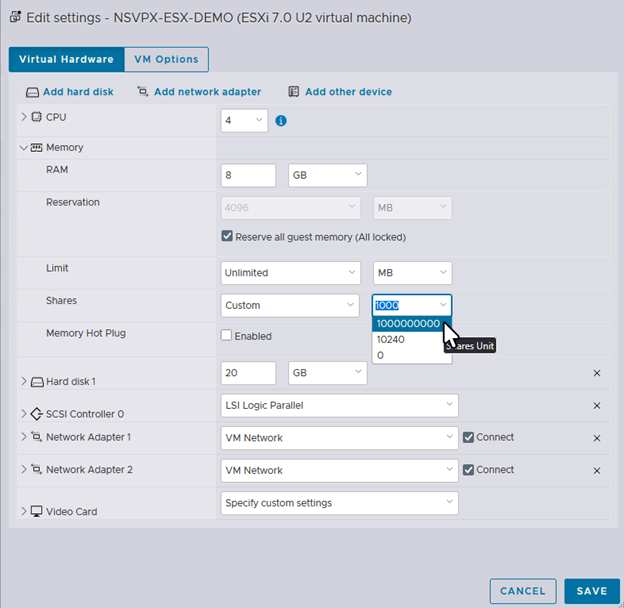Open the Shares Custom dropdown

290,305
